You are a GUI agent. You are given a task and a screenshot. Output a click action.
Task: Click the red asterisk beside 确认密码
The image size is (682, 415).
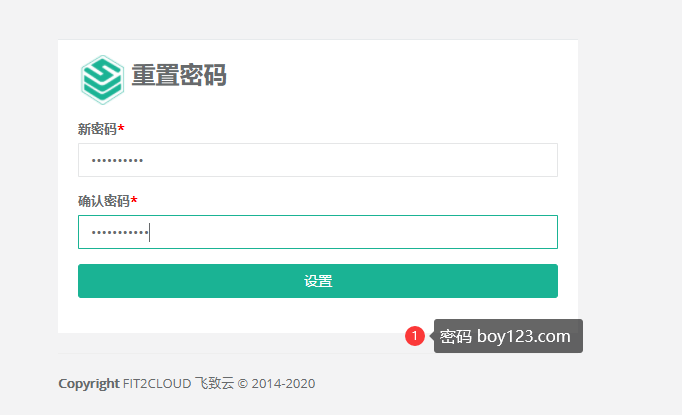[135, 201]
